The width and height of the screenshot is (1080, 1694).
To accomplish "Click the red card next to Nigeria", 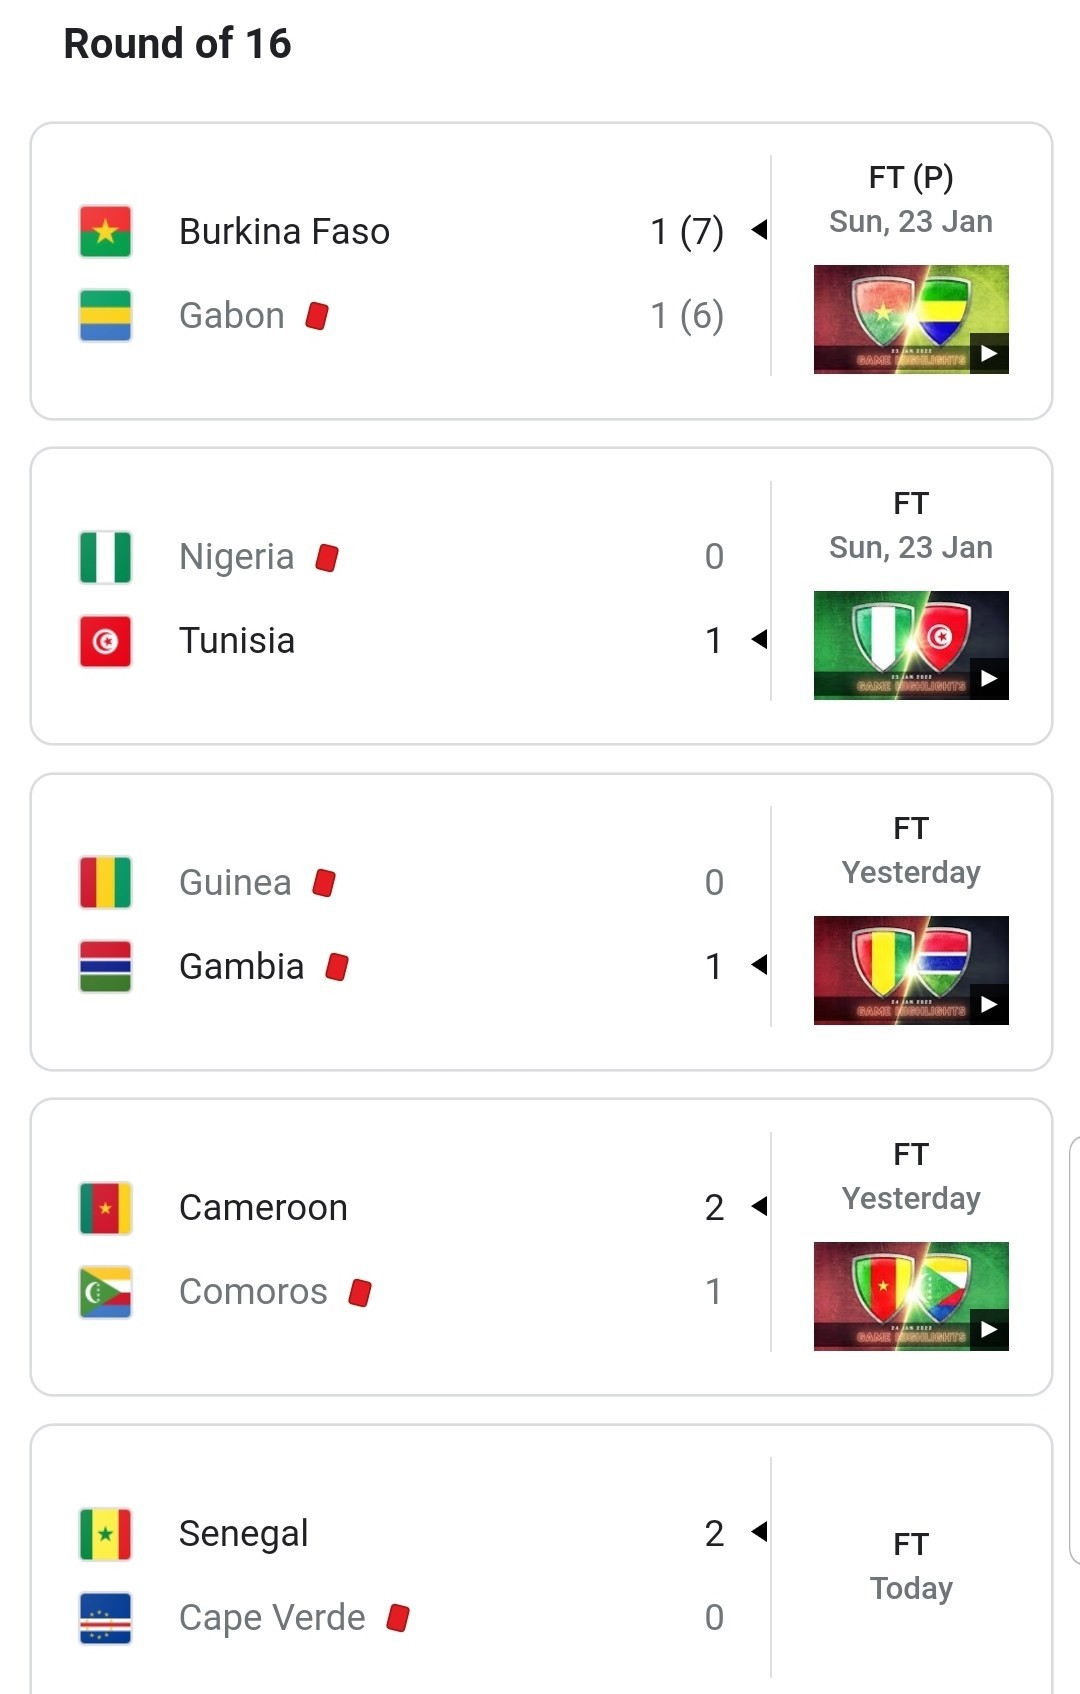I will [327, 557].
